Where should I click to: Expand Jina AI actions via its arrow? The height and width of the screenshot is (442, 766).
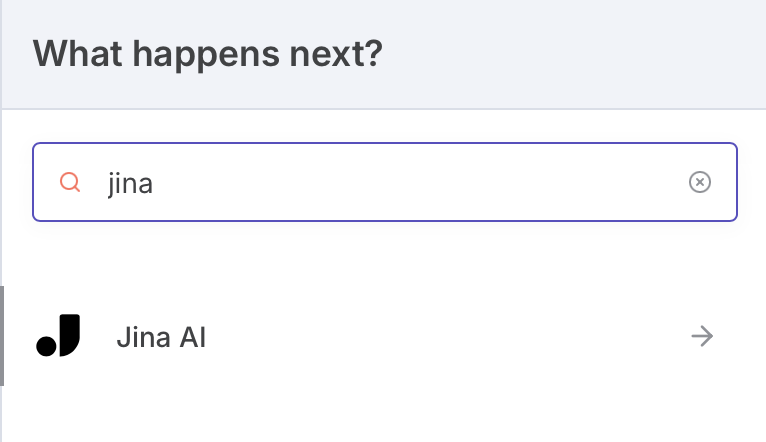[702, 337]
